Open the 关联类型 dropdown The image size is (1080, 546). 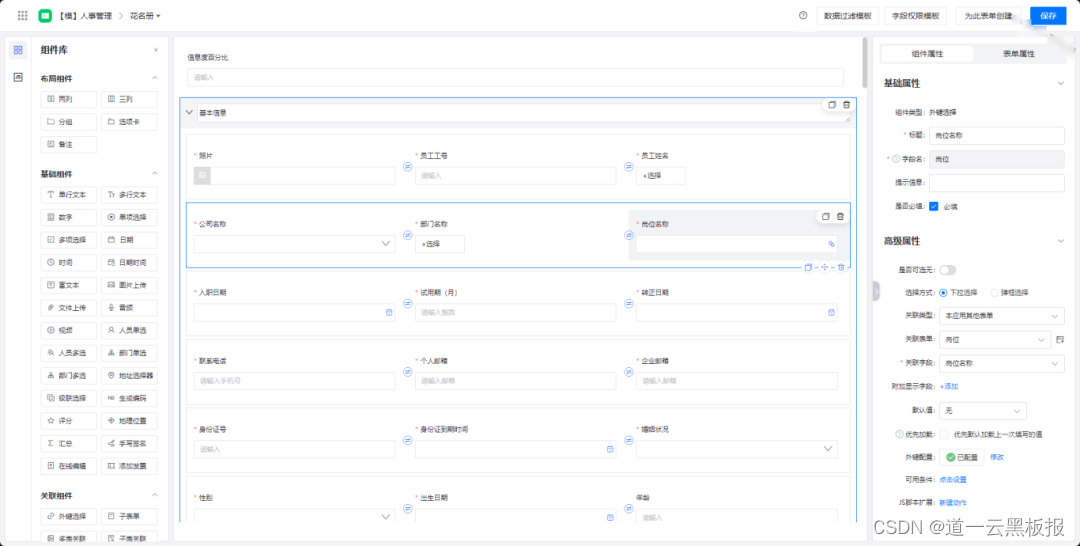pyautogui.click(x=1001, y=316)
